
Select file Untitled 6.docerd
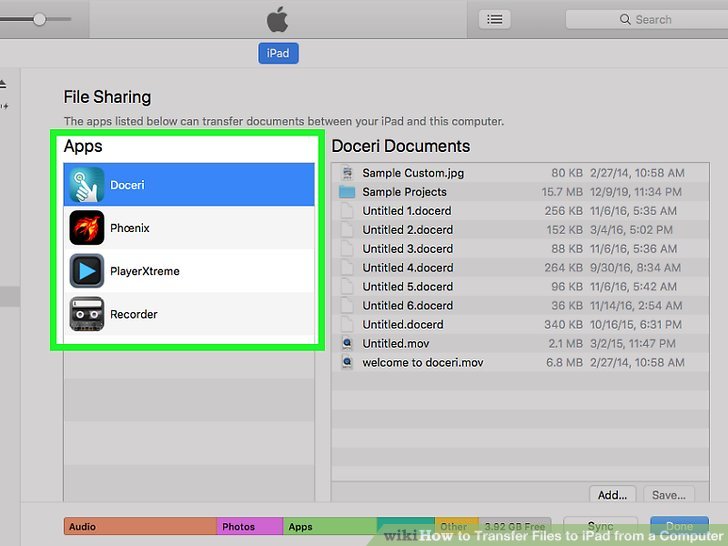point(408,306)
